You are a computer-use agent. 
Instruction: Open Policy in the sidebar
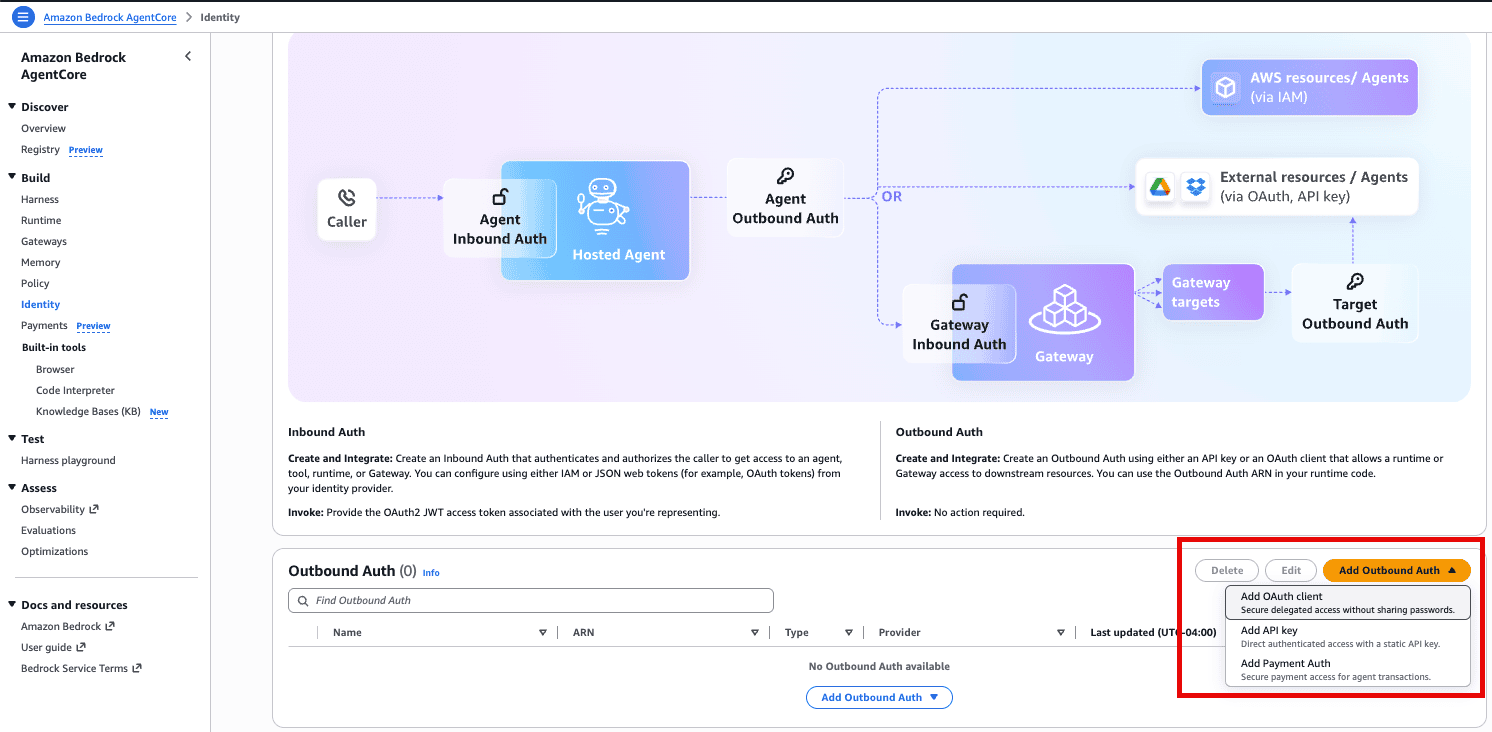click(35, 283)
